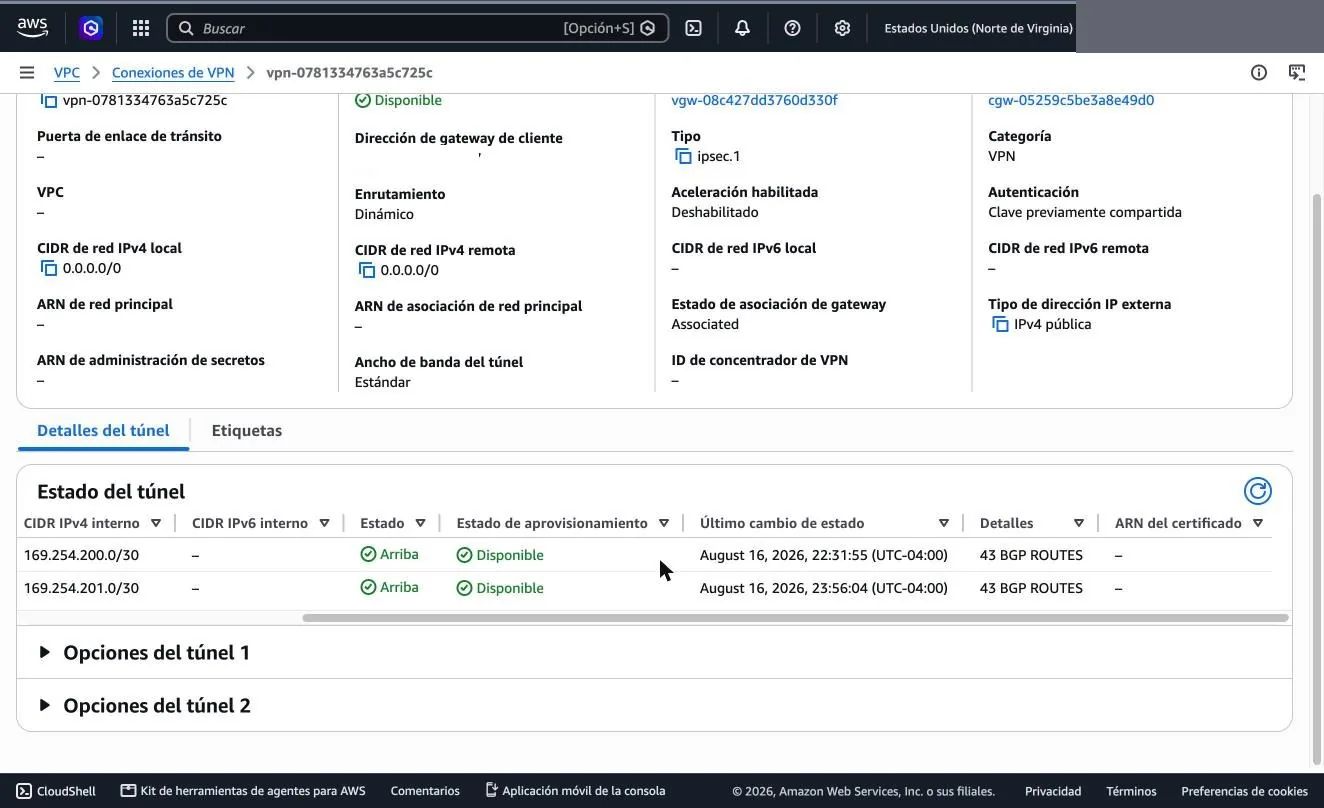The height and width of the screenshot is (808, 1324).
Task: Open virtual gateway vgw-08c427dd3760d330f
Action: [x=754, y=100]
